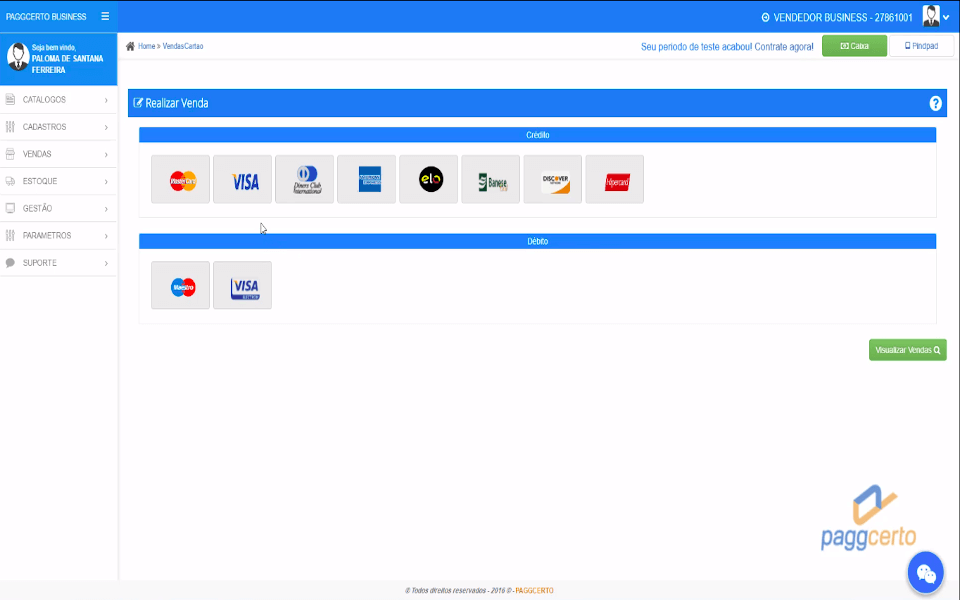The image size is (960, 600).
Task: Click the Crédito section header
Action: coord(538,135)
